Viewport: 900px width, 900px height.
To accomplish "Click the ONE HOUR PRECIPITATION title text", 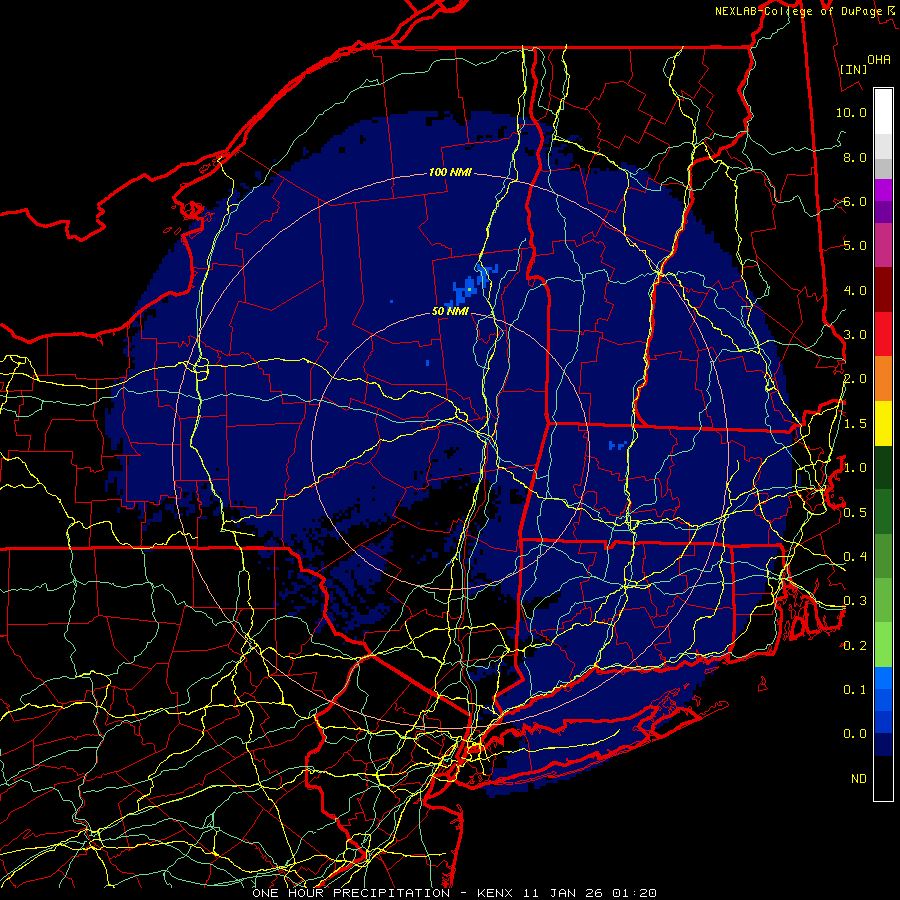I will point(351,893).
